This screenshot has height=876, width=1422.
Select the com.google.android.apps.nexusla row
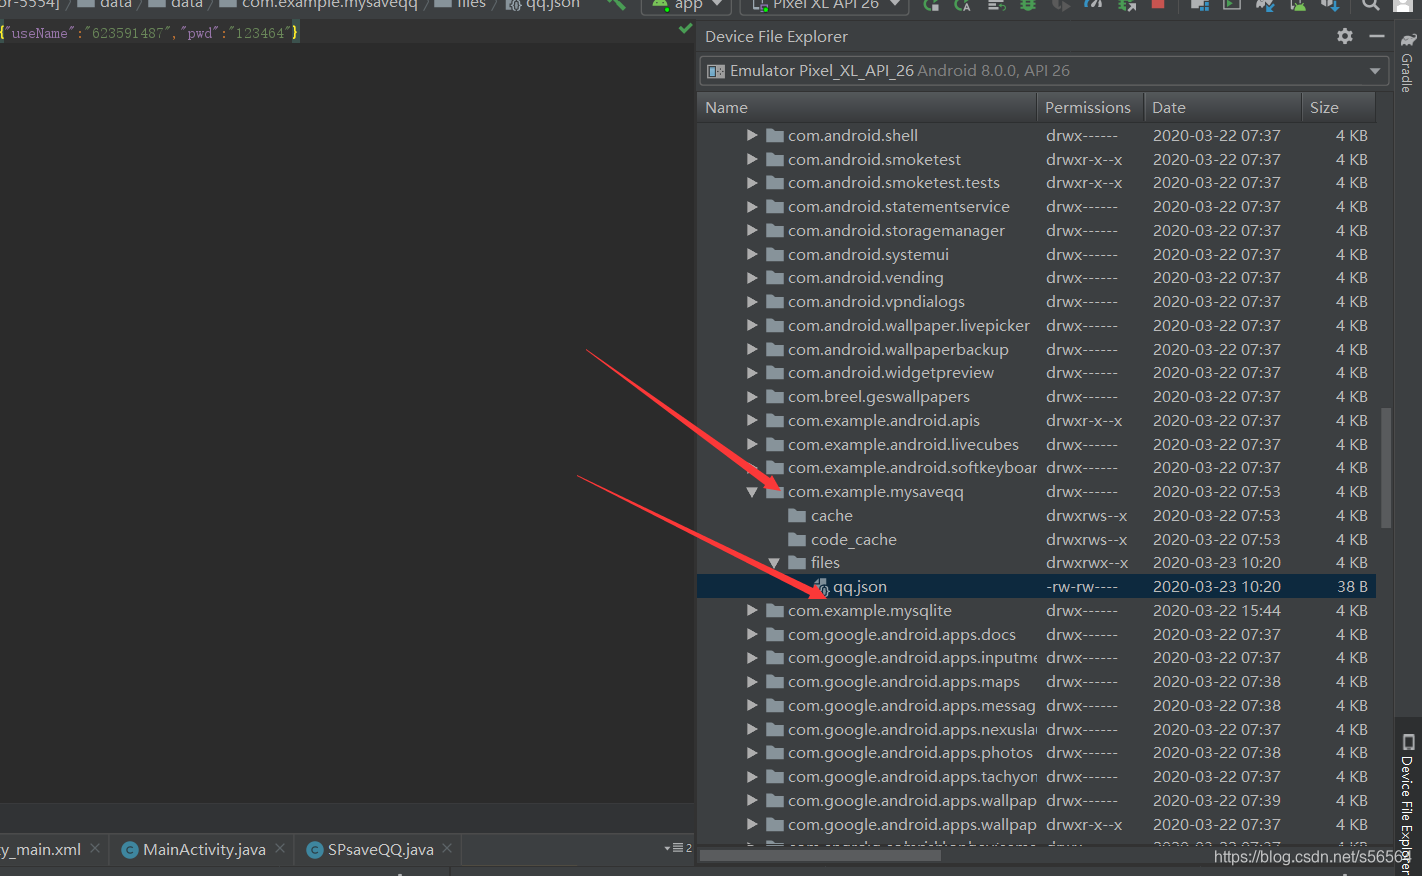click(1036, 730)
